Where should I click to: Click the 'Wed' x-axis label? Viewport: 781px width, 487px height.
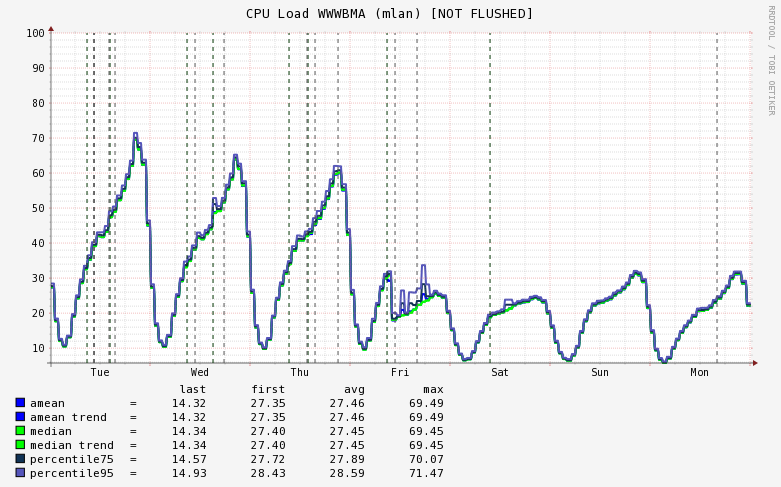pos(199,372)
